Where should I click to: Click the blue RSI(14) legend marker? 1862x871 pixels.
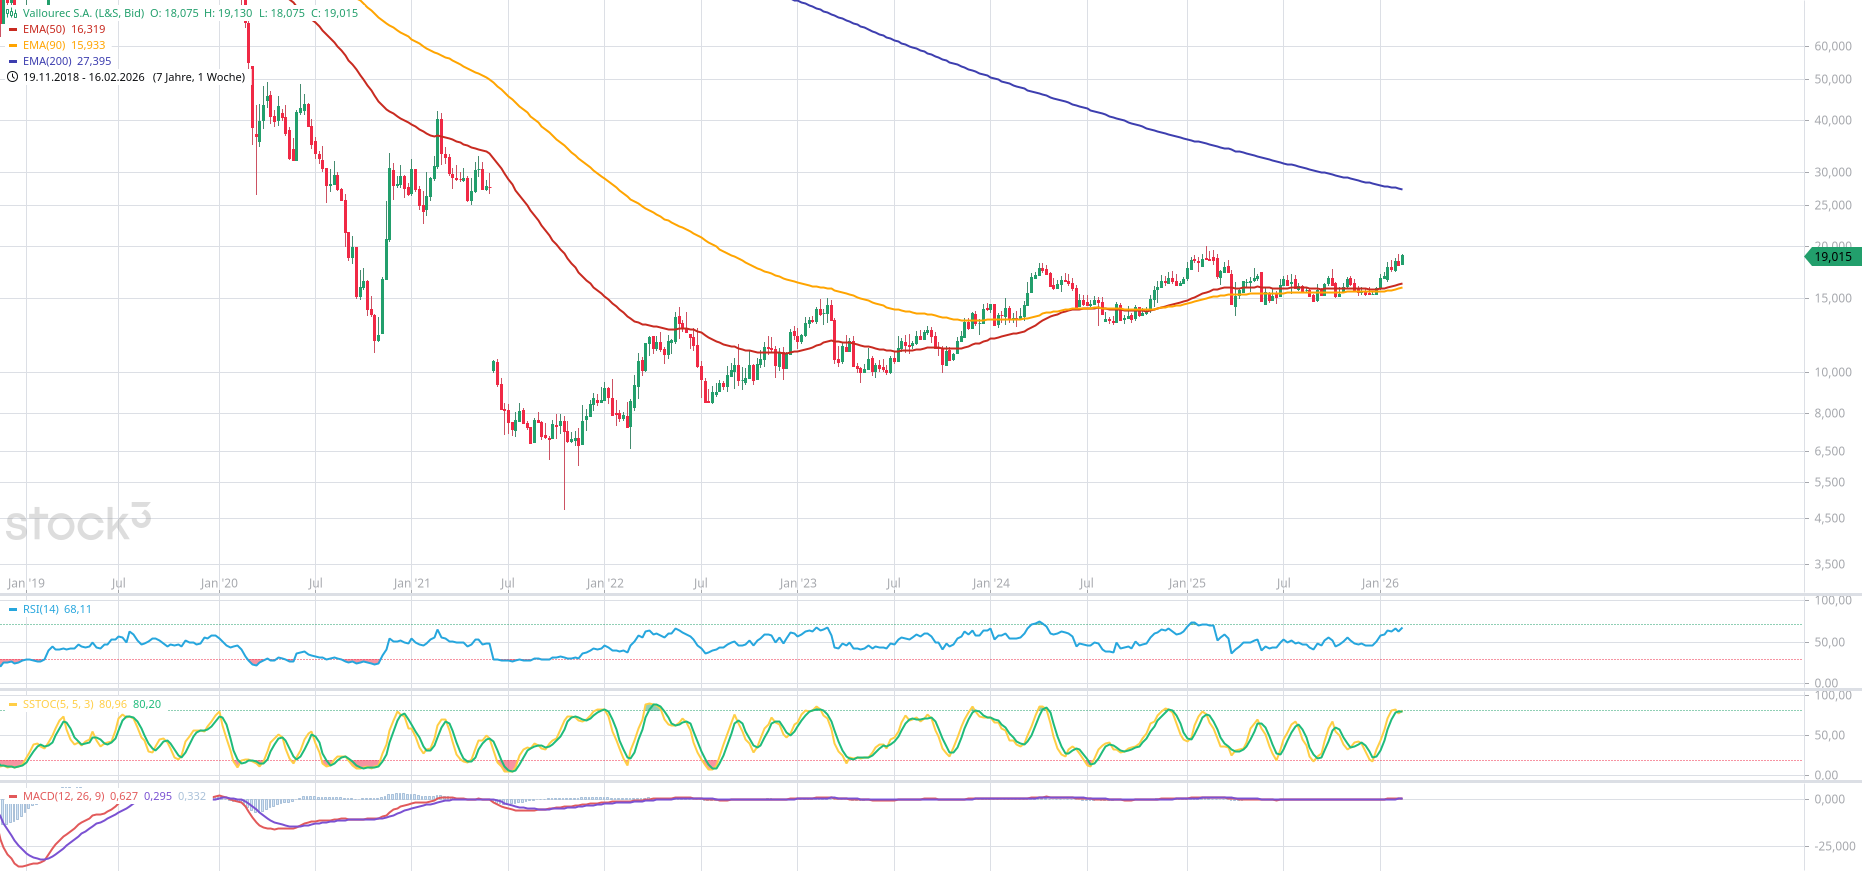point(13,609)
